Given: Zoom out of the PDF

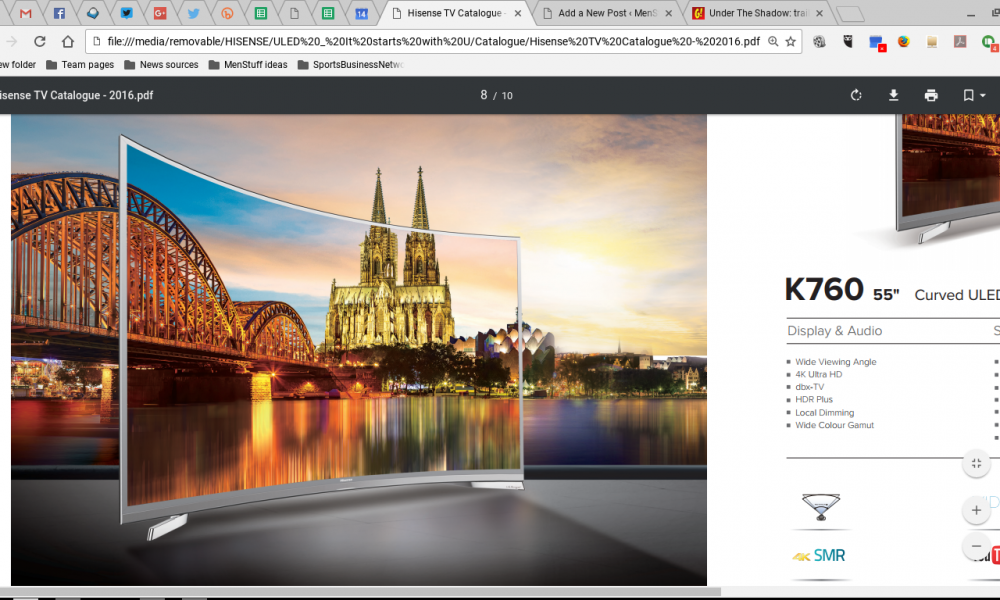Looking at the screenshot, I should (x=975, y=546).
